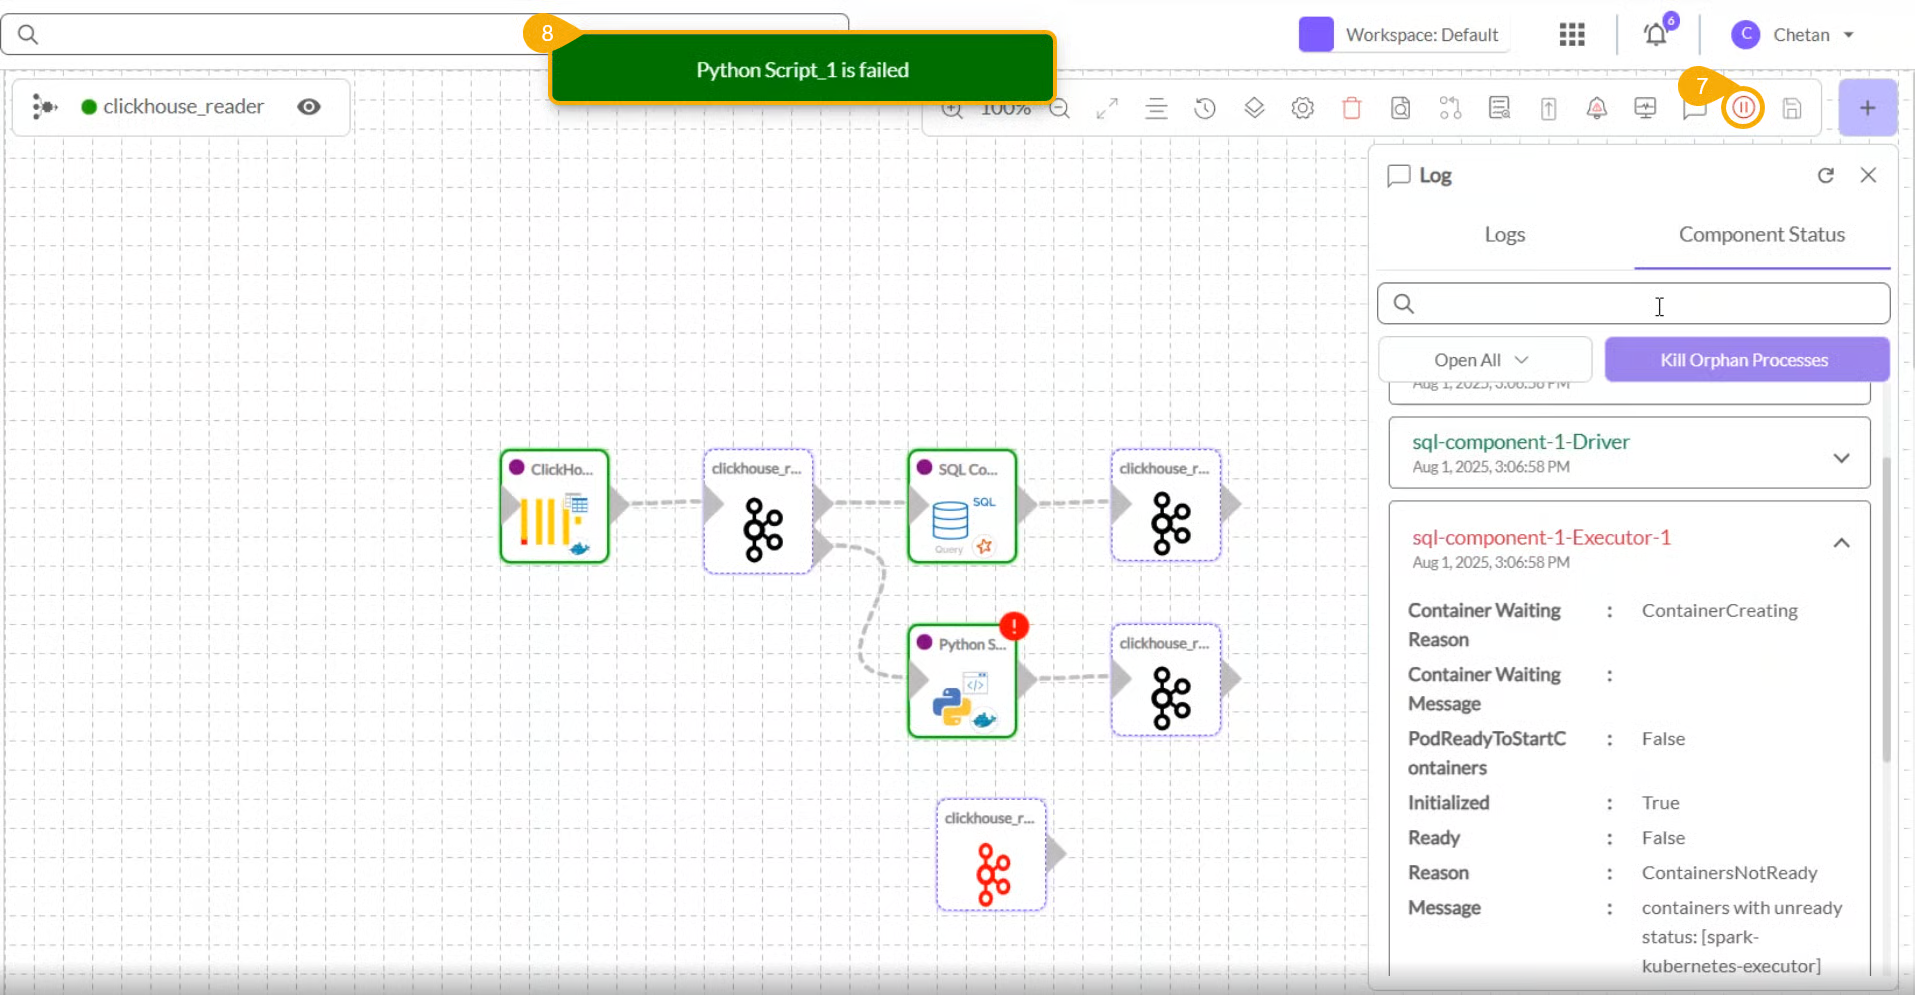Click the version history clock icon

[x=1205, y=108]
